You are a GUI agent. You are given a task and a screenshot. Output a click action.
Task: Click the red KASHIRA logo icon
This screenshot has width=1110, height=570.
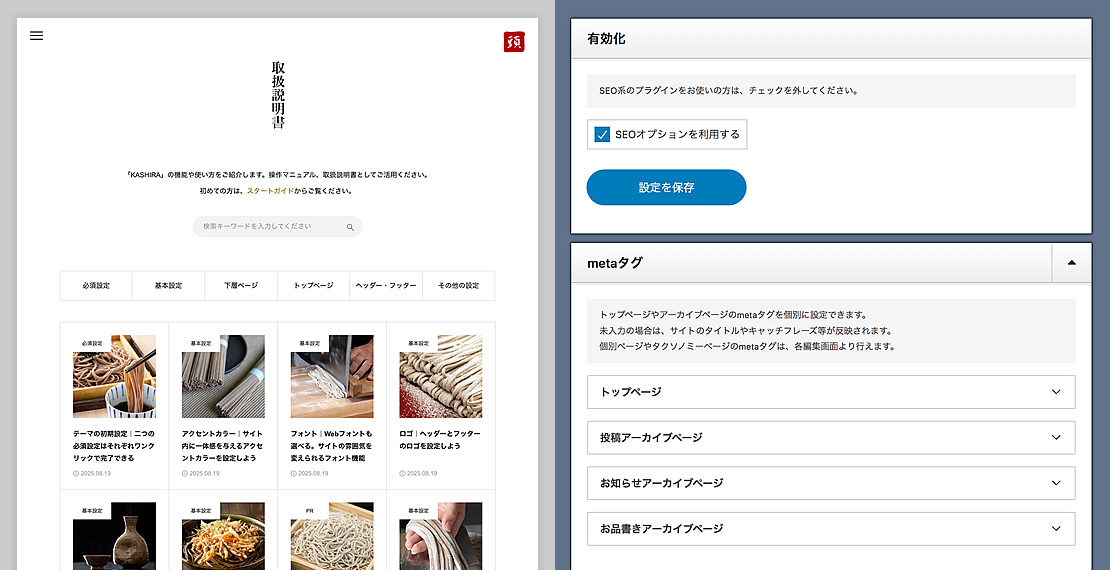(x=514, y=42)
